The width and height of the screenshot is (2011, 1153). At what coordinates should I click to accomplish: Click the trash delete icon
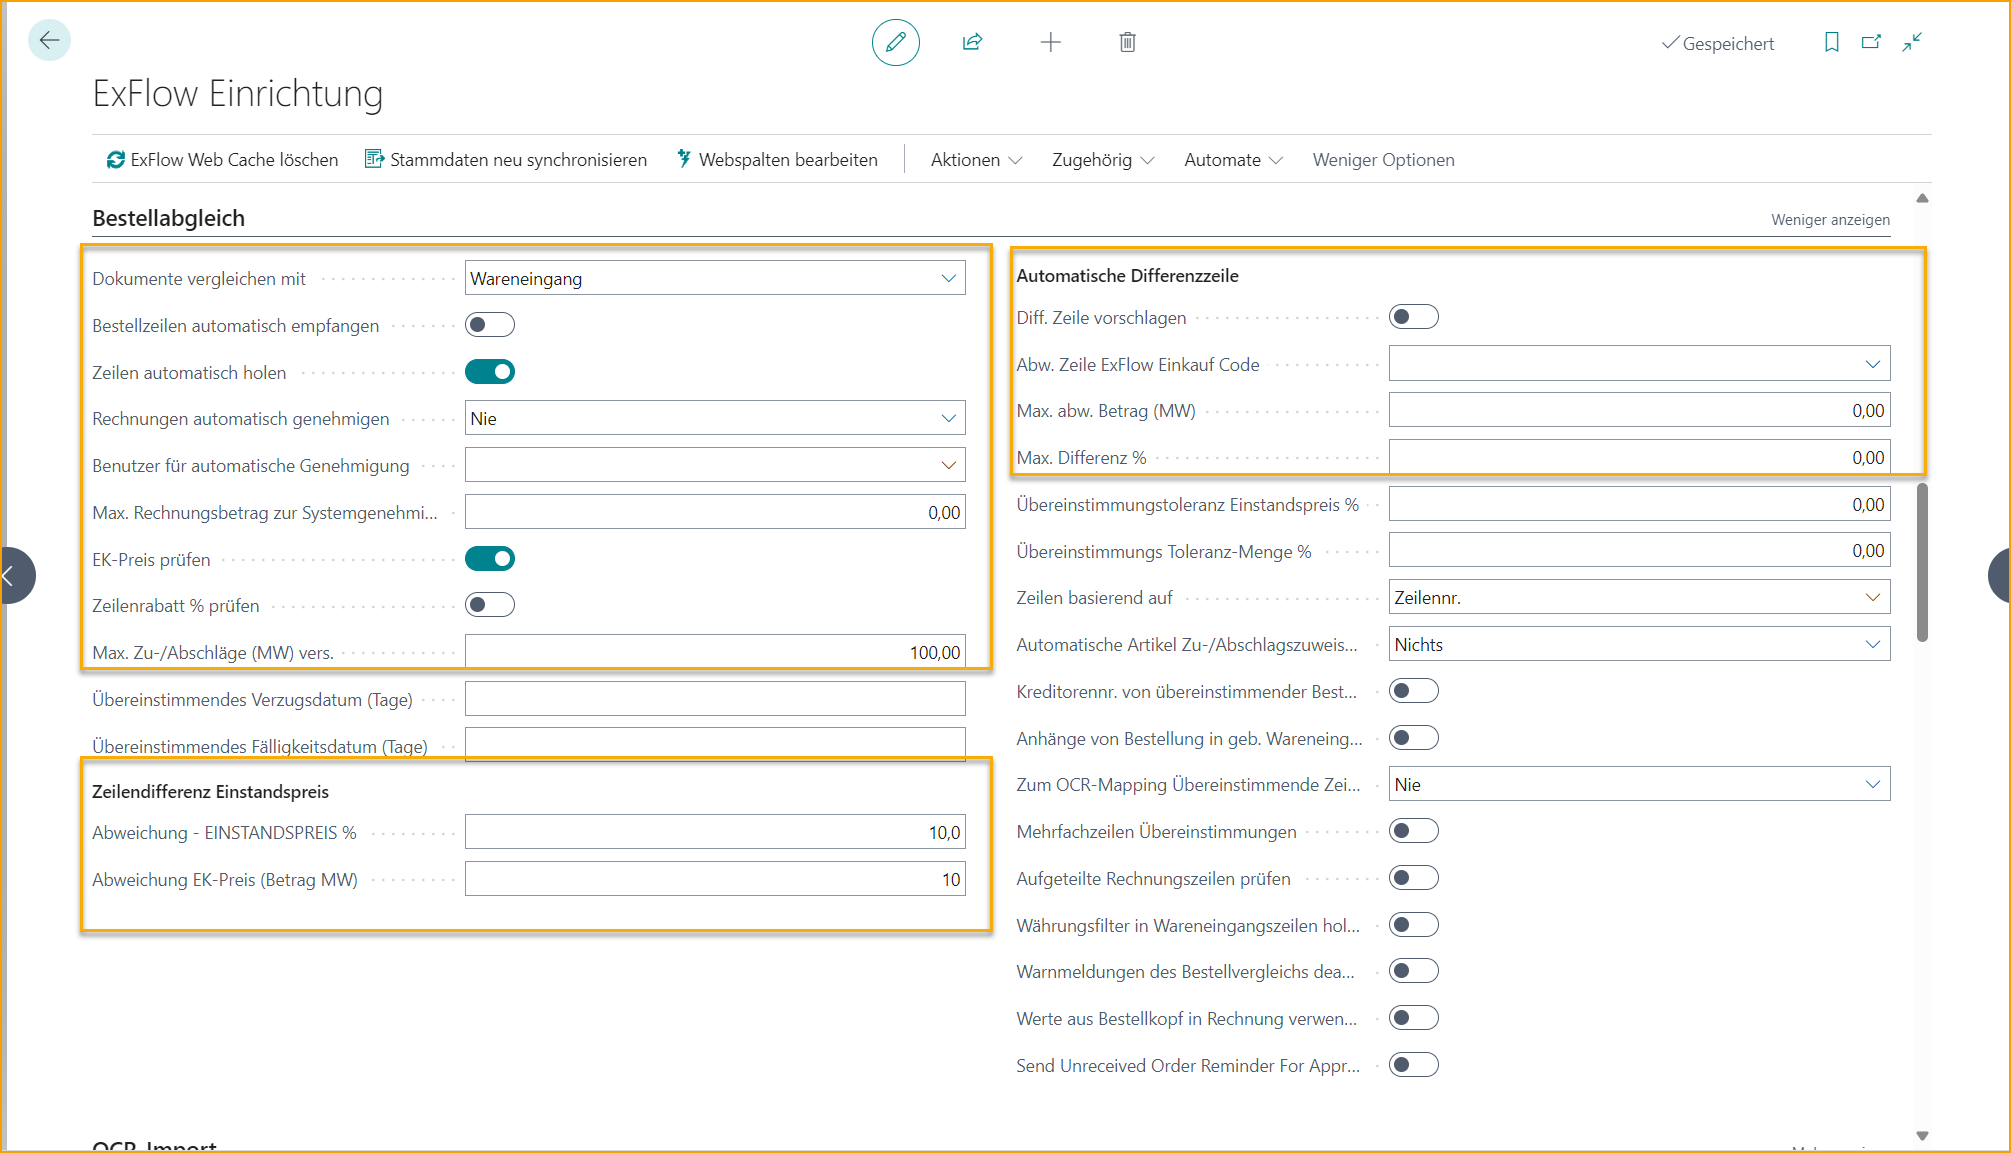(x=1127, y=42)
